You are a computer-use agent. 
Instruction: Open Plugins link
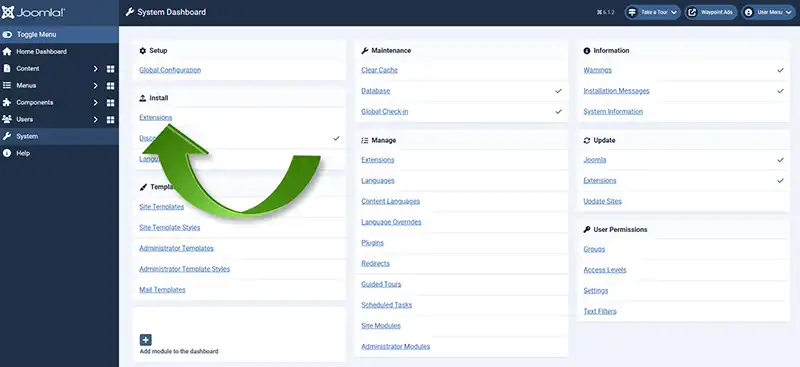pyautogui.click(x=372, y=242)
